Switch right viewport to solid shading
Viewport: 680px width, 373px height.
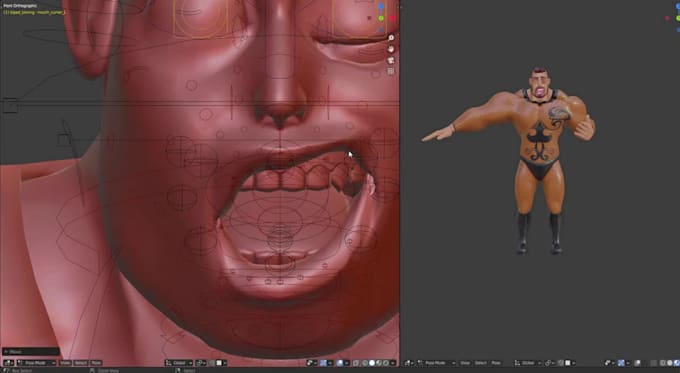670,363
